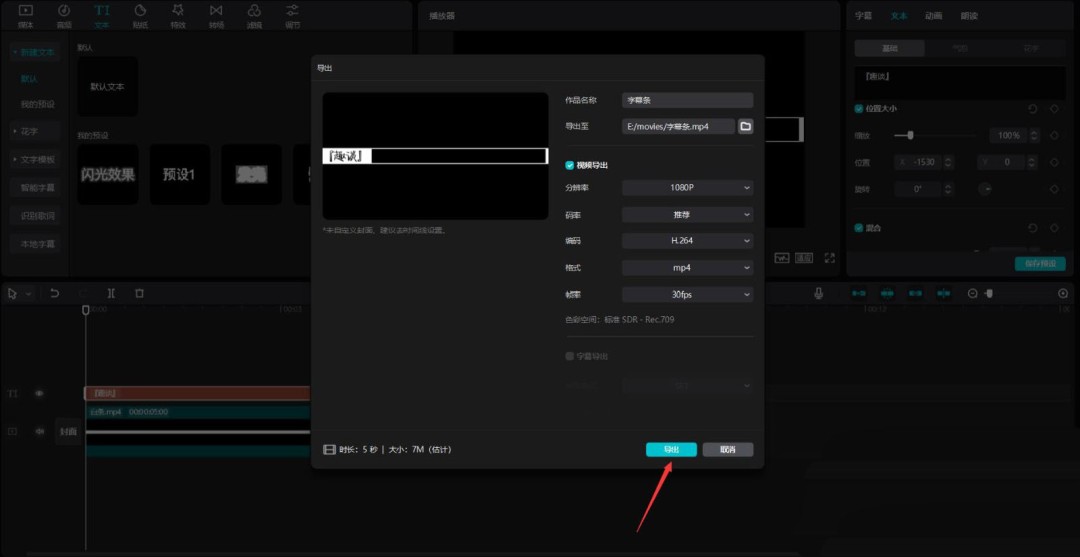Toggle the 位置大小 checkbox in properties panel
The width and height of the screenshot is (1080, 557).
click(859, 108)
